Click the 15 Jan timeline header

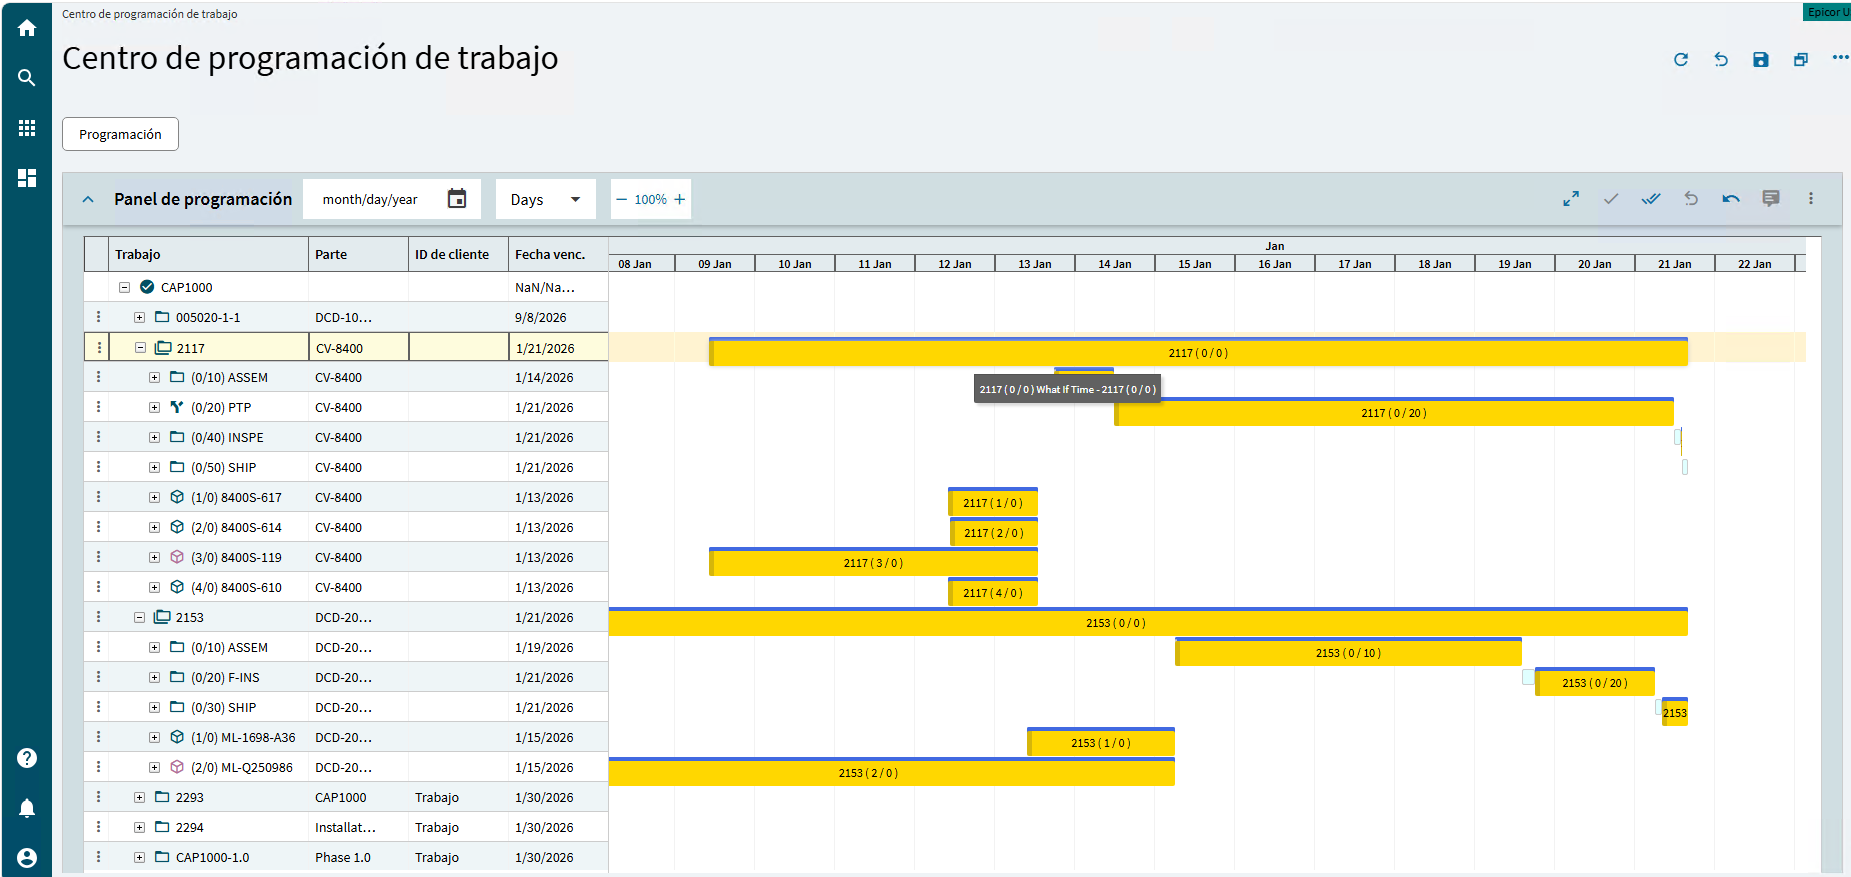pyautogui.click(x=1194, y=264)
